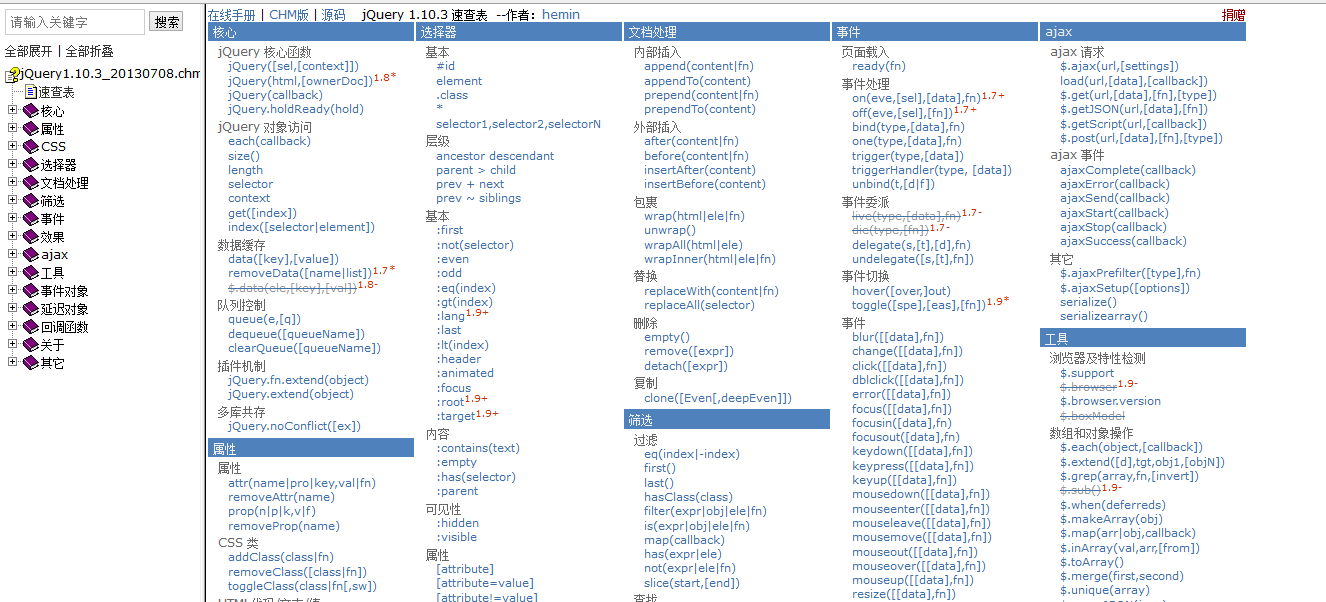1326x602 pixels.
Task: Expand the 延迟对象 tree node
Action: (x=12, y=309)
